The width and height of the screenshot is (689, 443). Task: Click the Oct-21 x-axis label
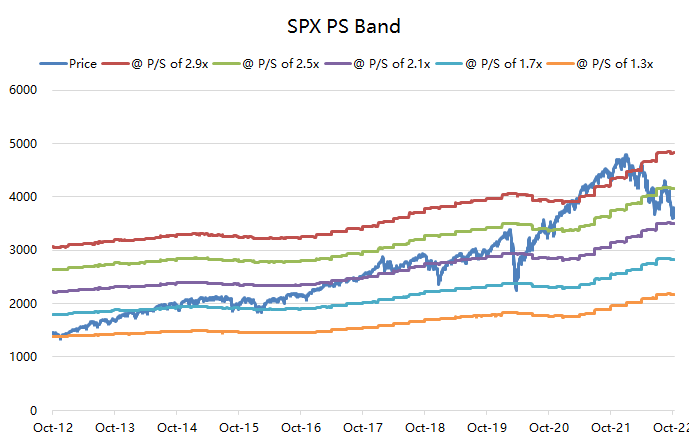click(x=611, y=428)
